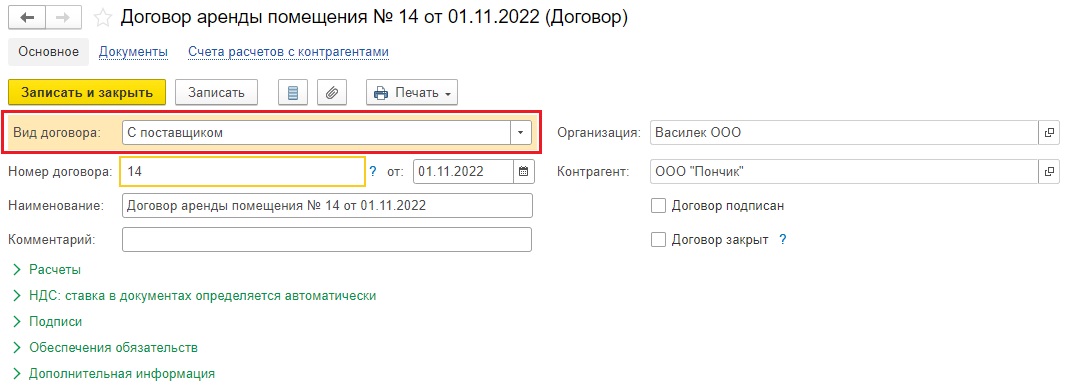1071x388 pixels.
Task: Click the back navigation arrow
Action: [x=28, y=18]
